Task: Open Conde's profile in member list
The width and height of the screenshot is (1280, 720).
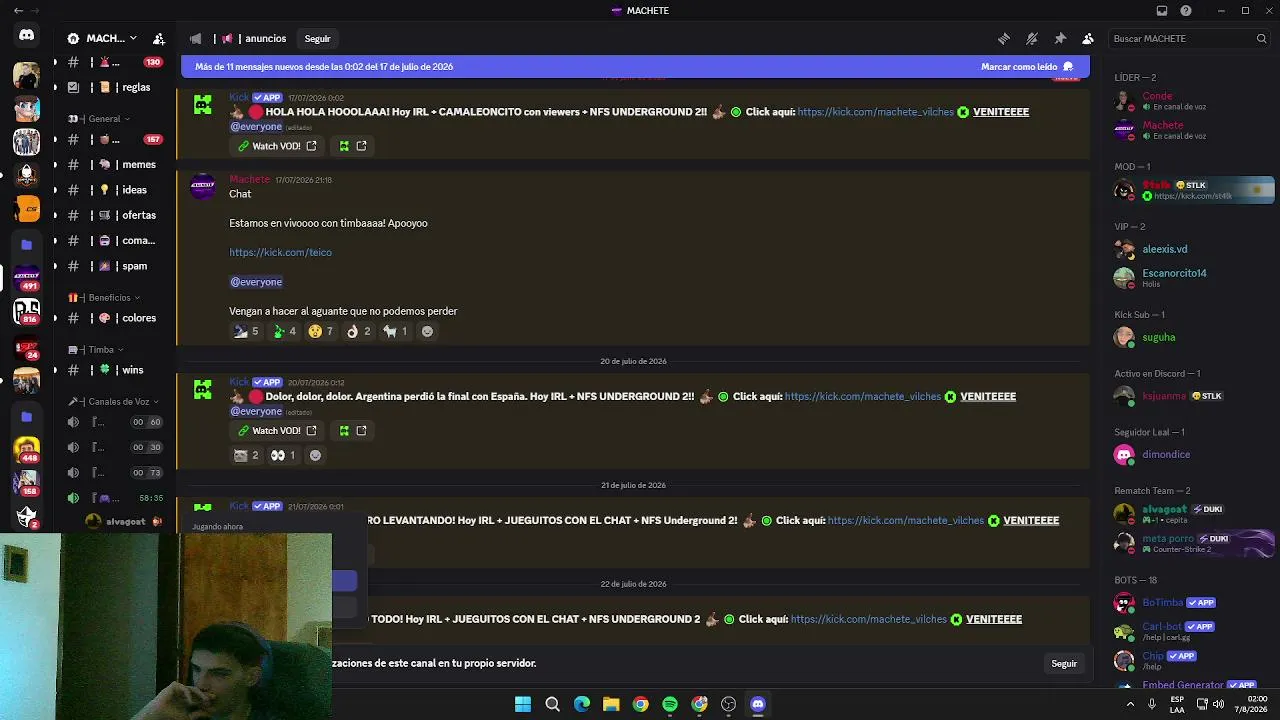Action: 1190,101
